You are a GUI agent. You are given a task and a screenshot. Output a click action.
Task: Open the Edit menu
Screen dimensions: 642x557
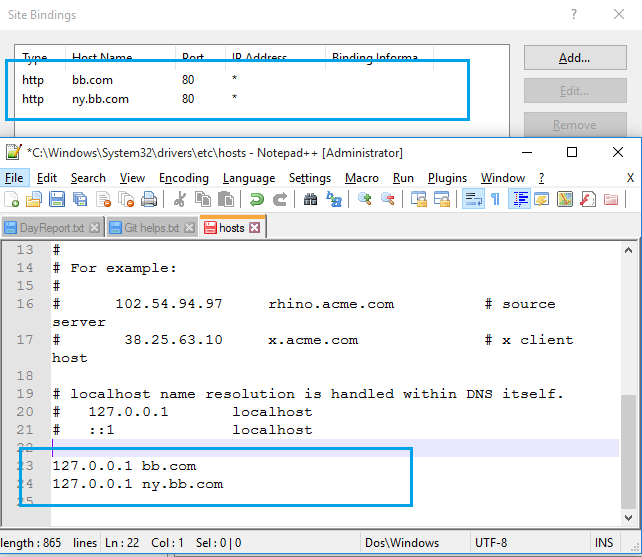pos(47,178)
